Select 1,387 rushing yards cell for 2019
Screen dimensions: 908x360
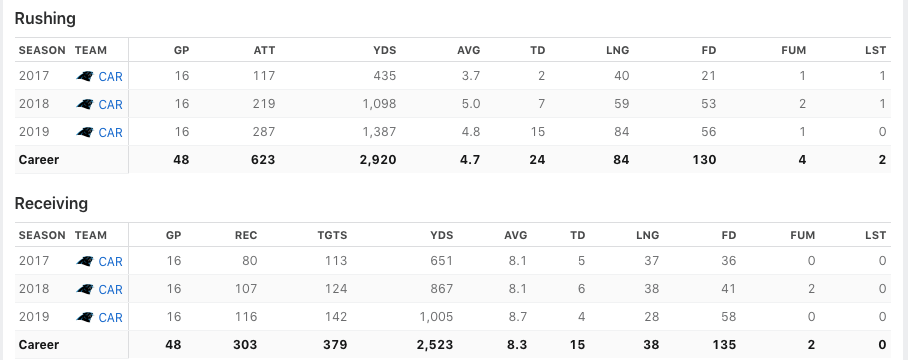click(379, 132)
